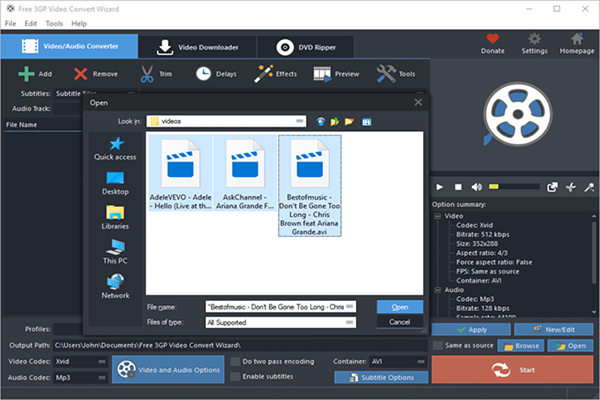The image size is (600, 400).
Task: Enable the Do two pass encoding checkbox
Action: coord(236,360)
